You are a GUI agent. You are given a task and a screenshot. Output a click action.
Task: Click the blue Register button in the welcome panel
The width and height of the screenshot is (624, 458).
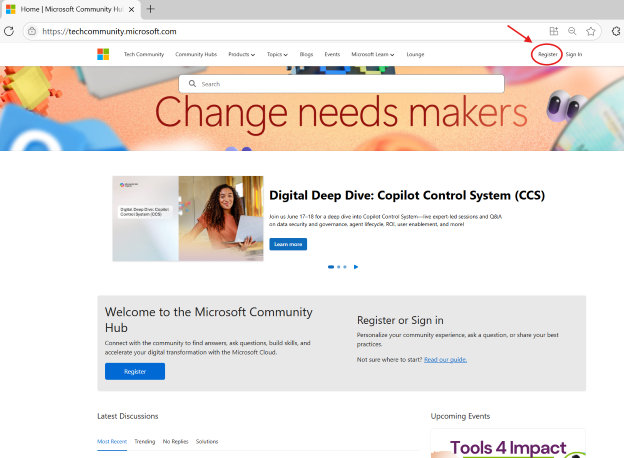(135, 371)
